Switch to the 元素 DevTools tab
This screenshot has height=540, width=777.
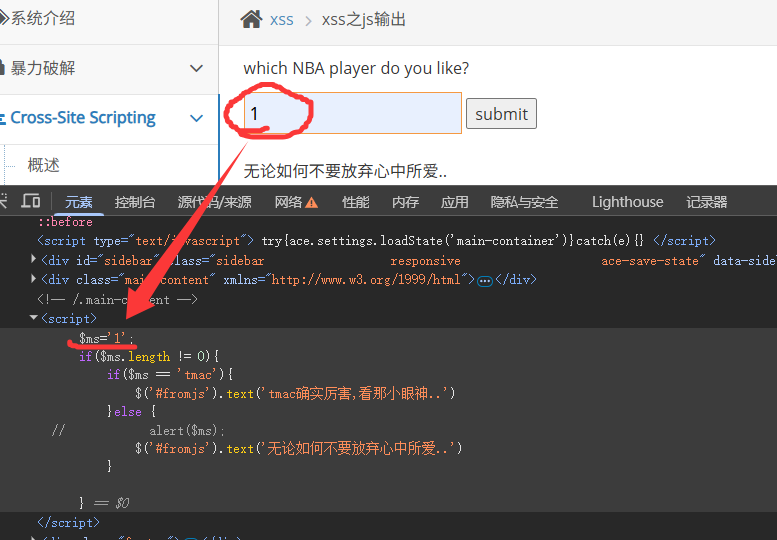(79, 202)
